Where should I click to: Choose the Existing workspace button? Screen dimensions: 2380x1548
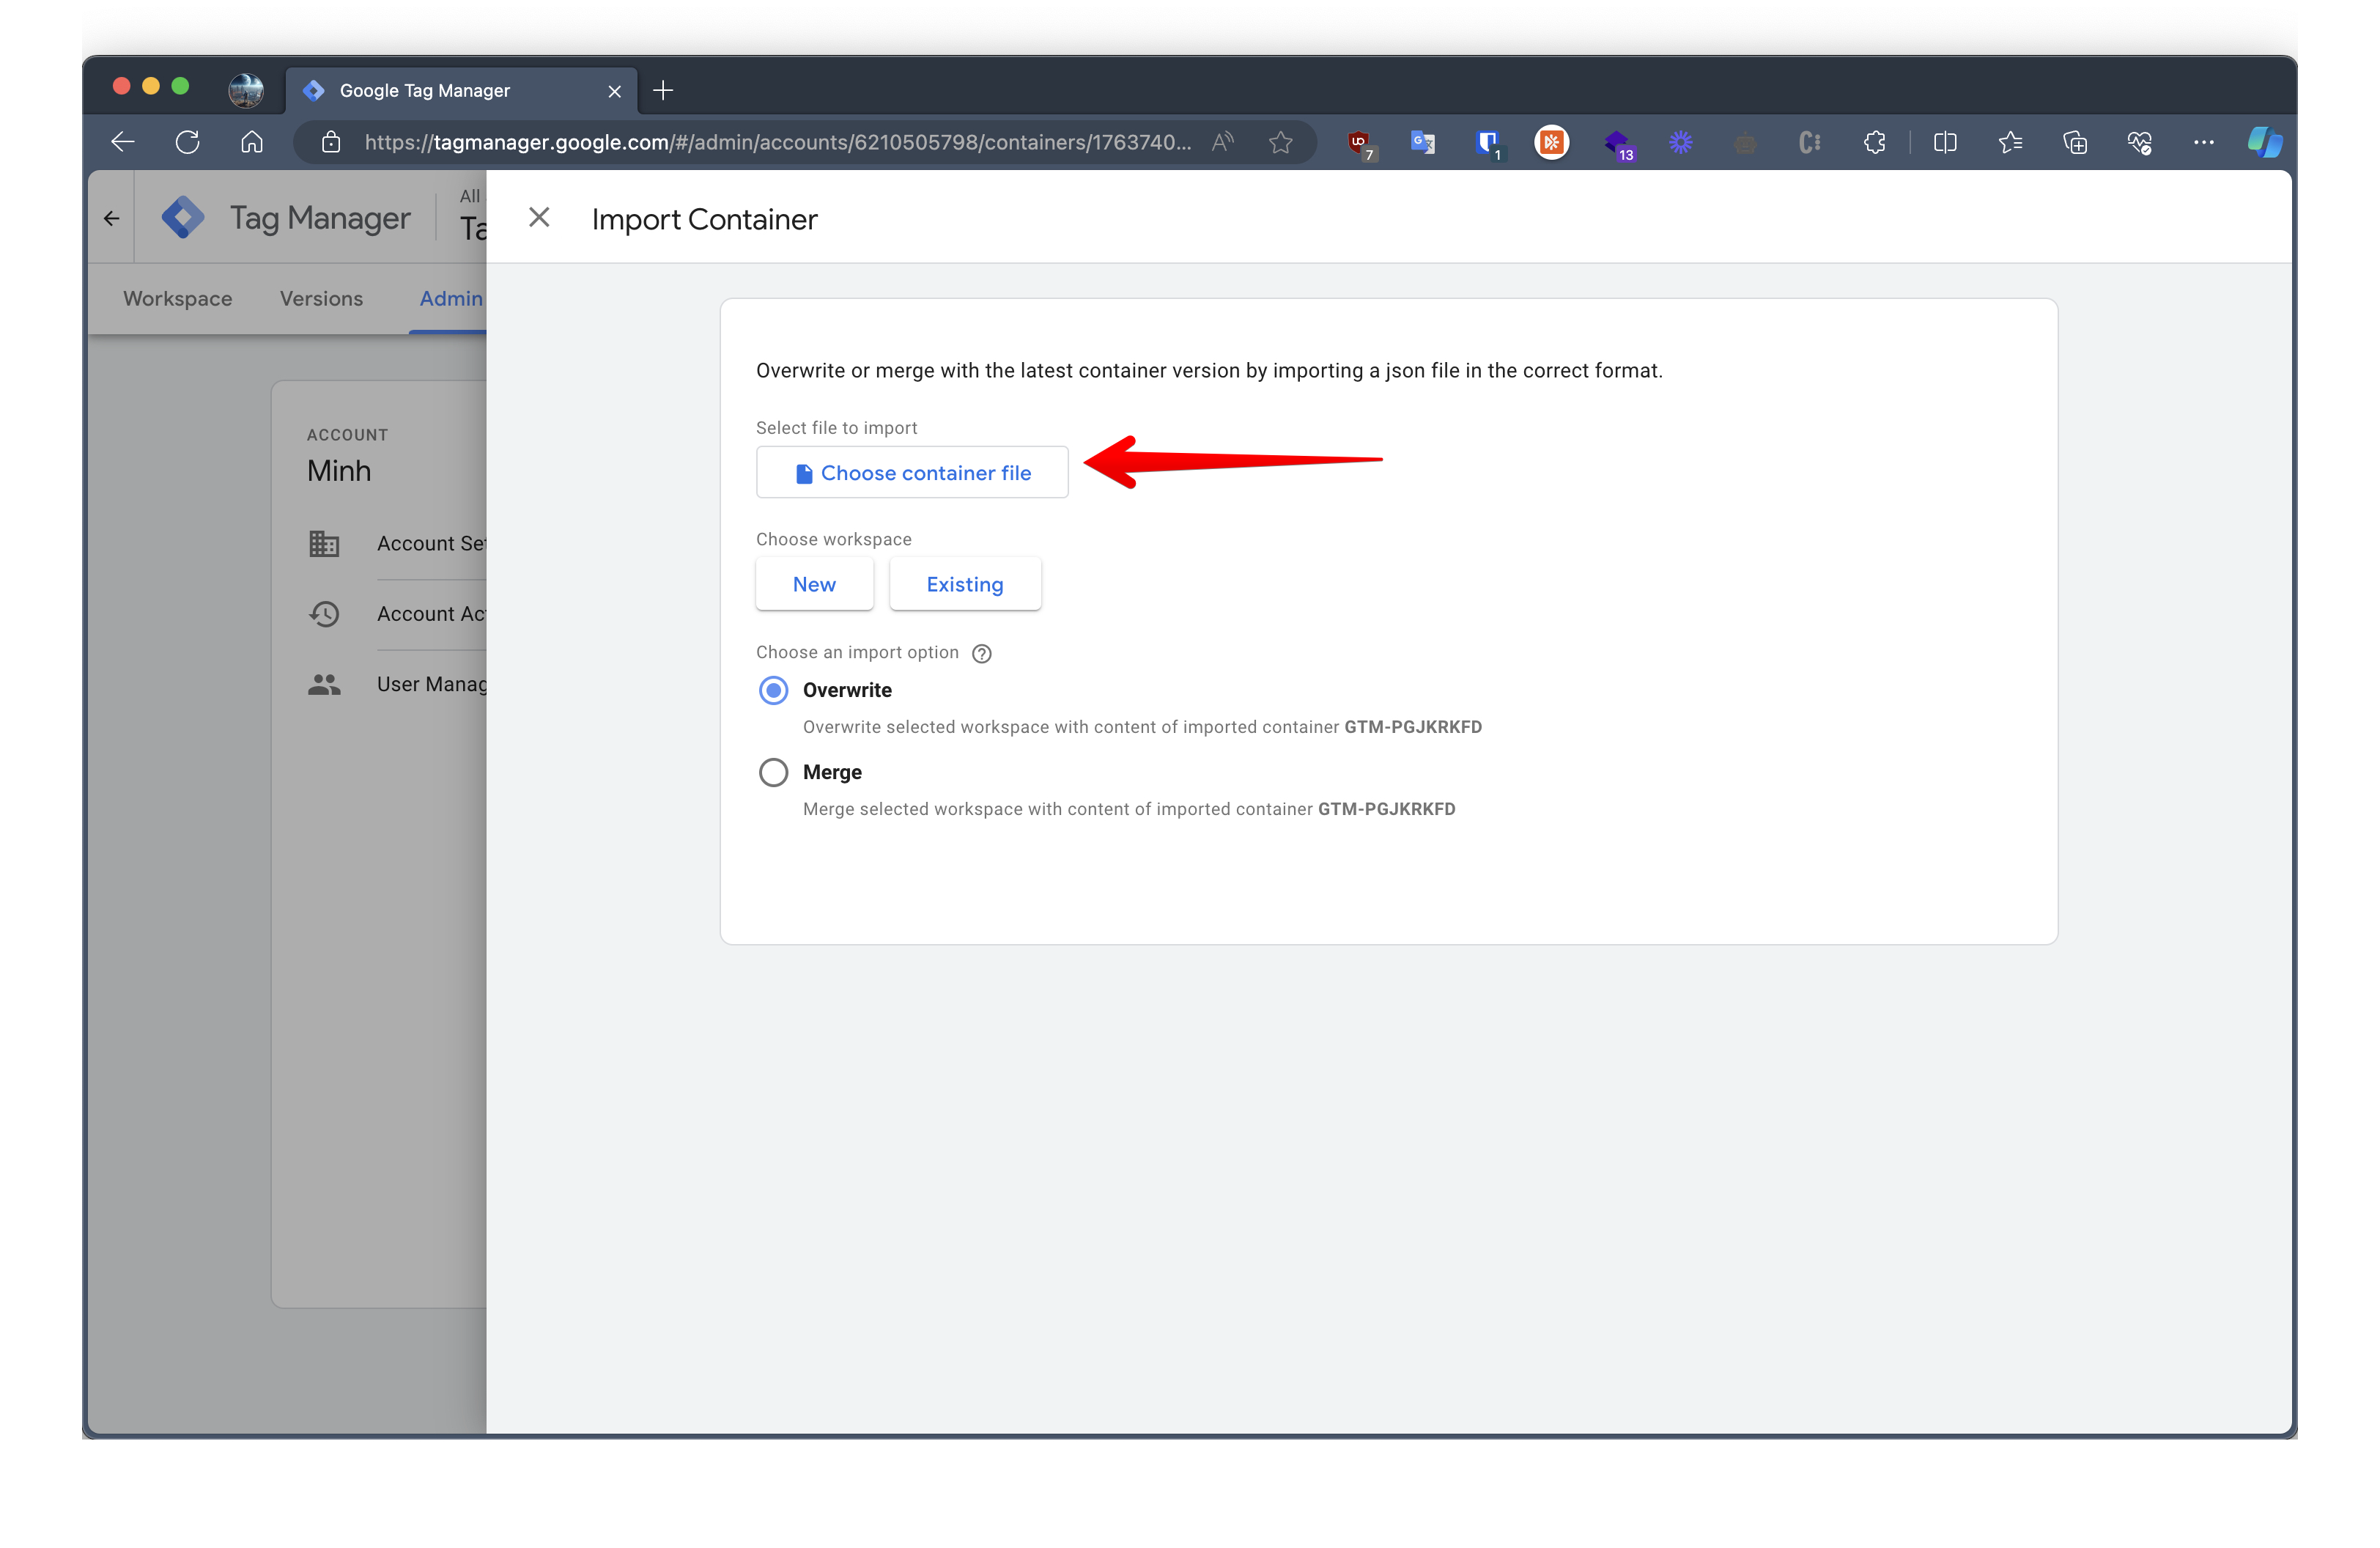[965, 584]
